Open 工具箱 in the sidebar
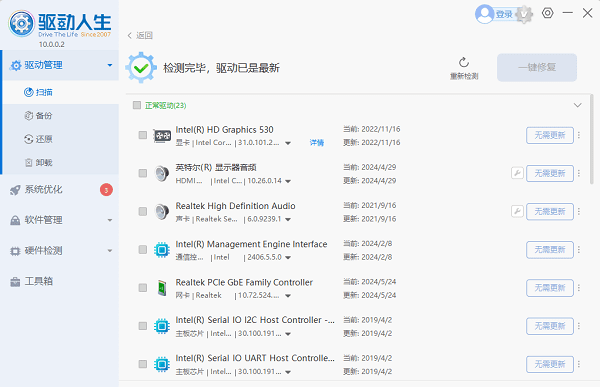This screenshot has height=387, width=600. pyautogui.click(x=59, y=282)
